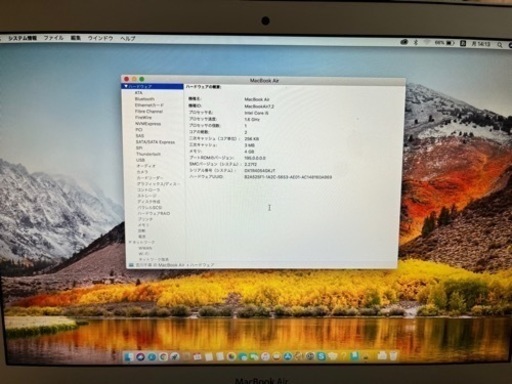Open the ヘルプ menu
Viewport: 512px width, 384px height.
tap(128, 38)
